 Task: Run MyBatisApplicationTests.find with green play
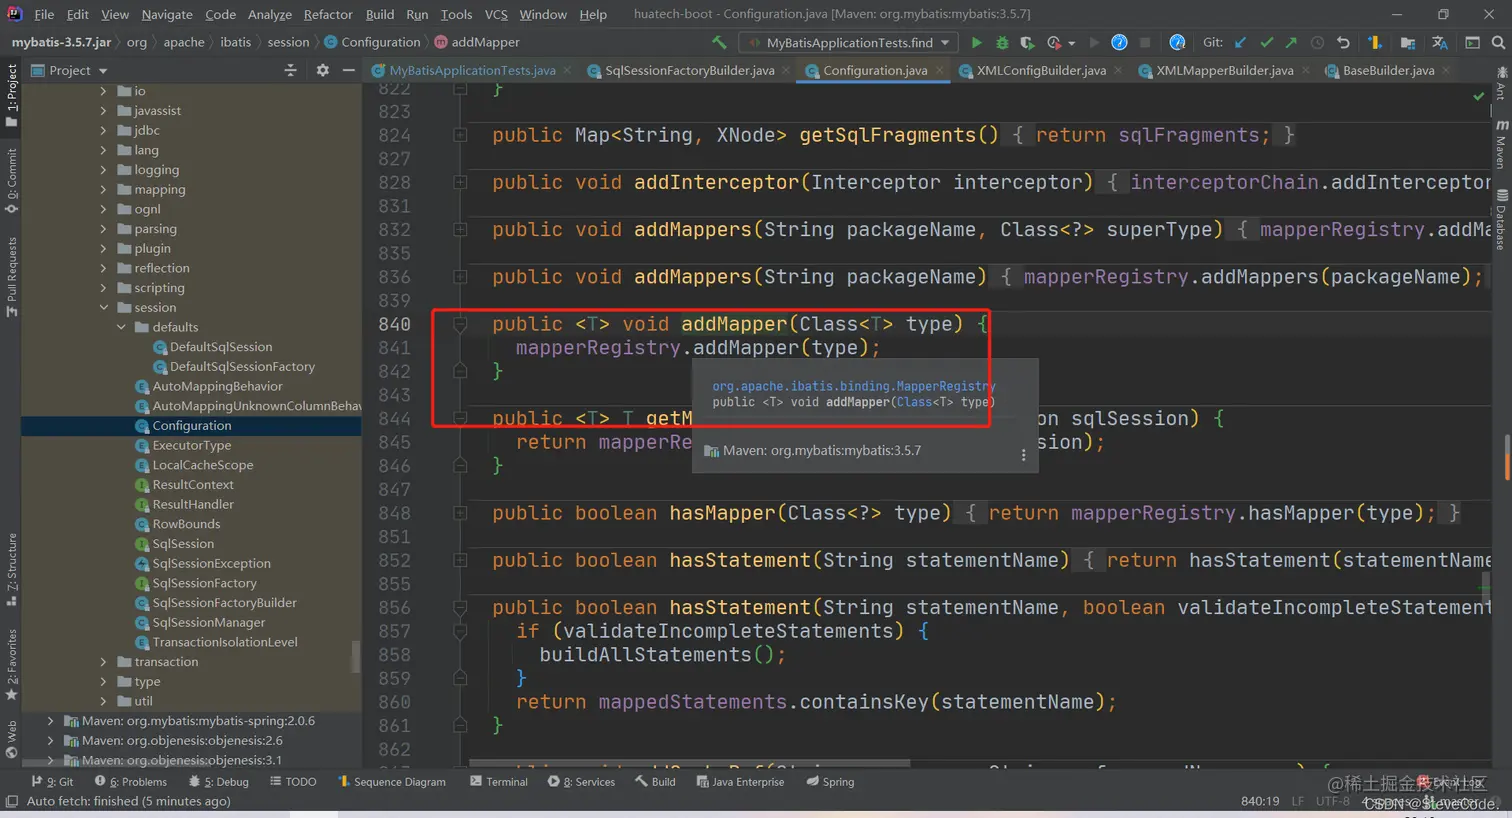pos(976,42)
